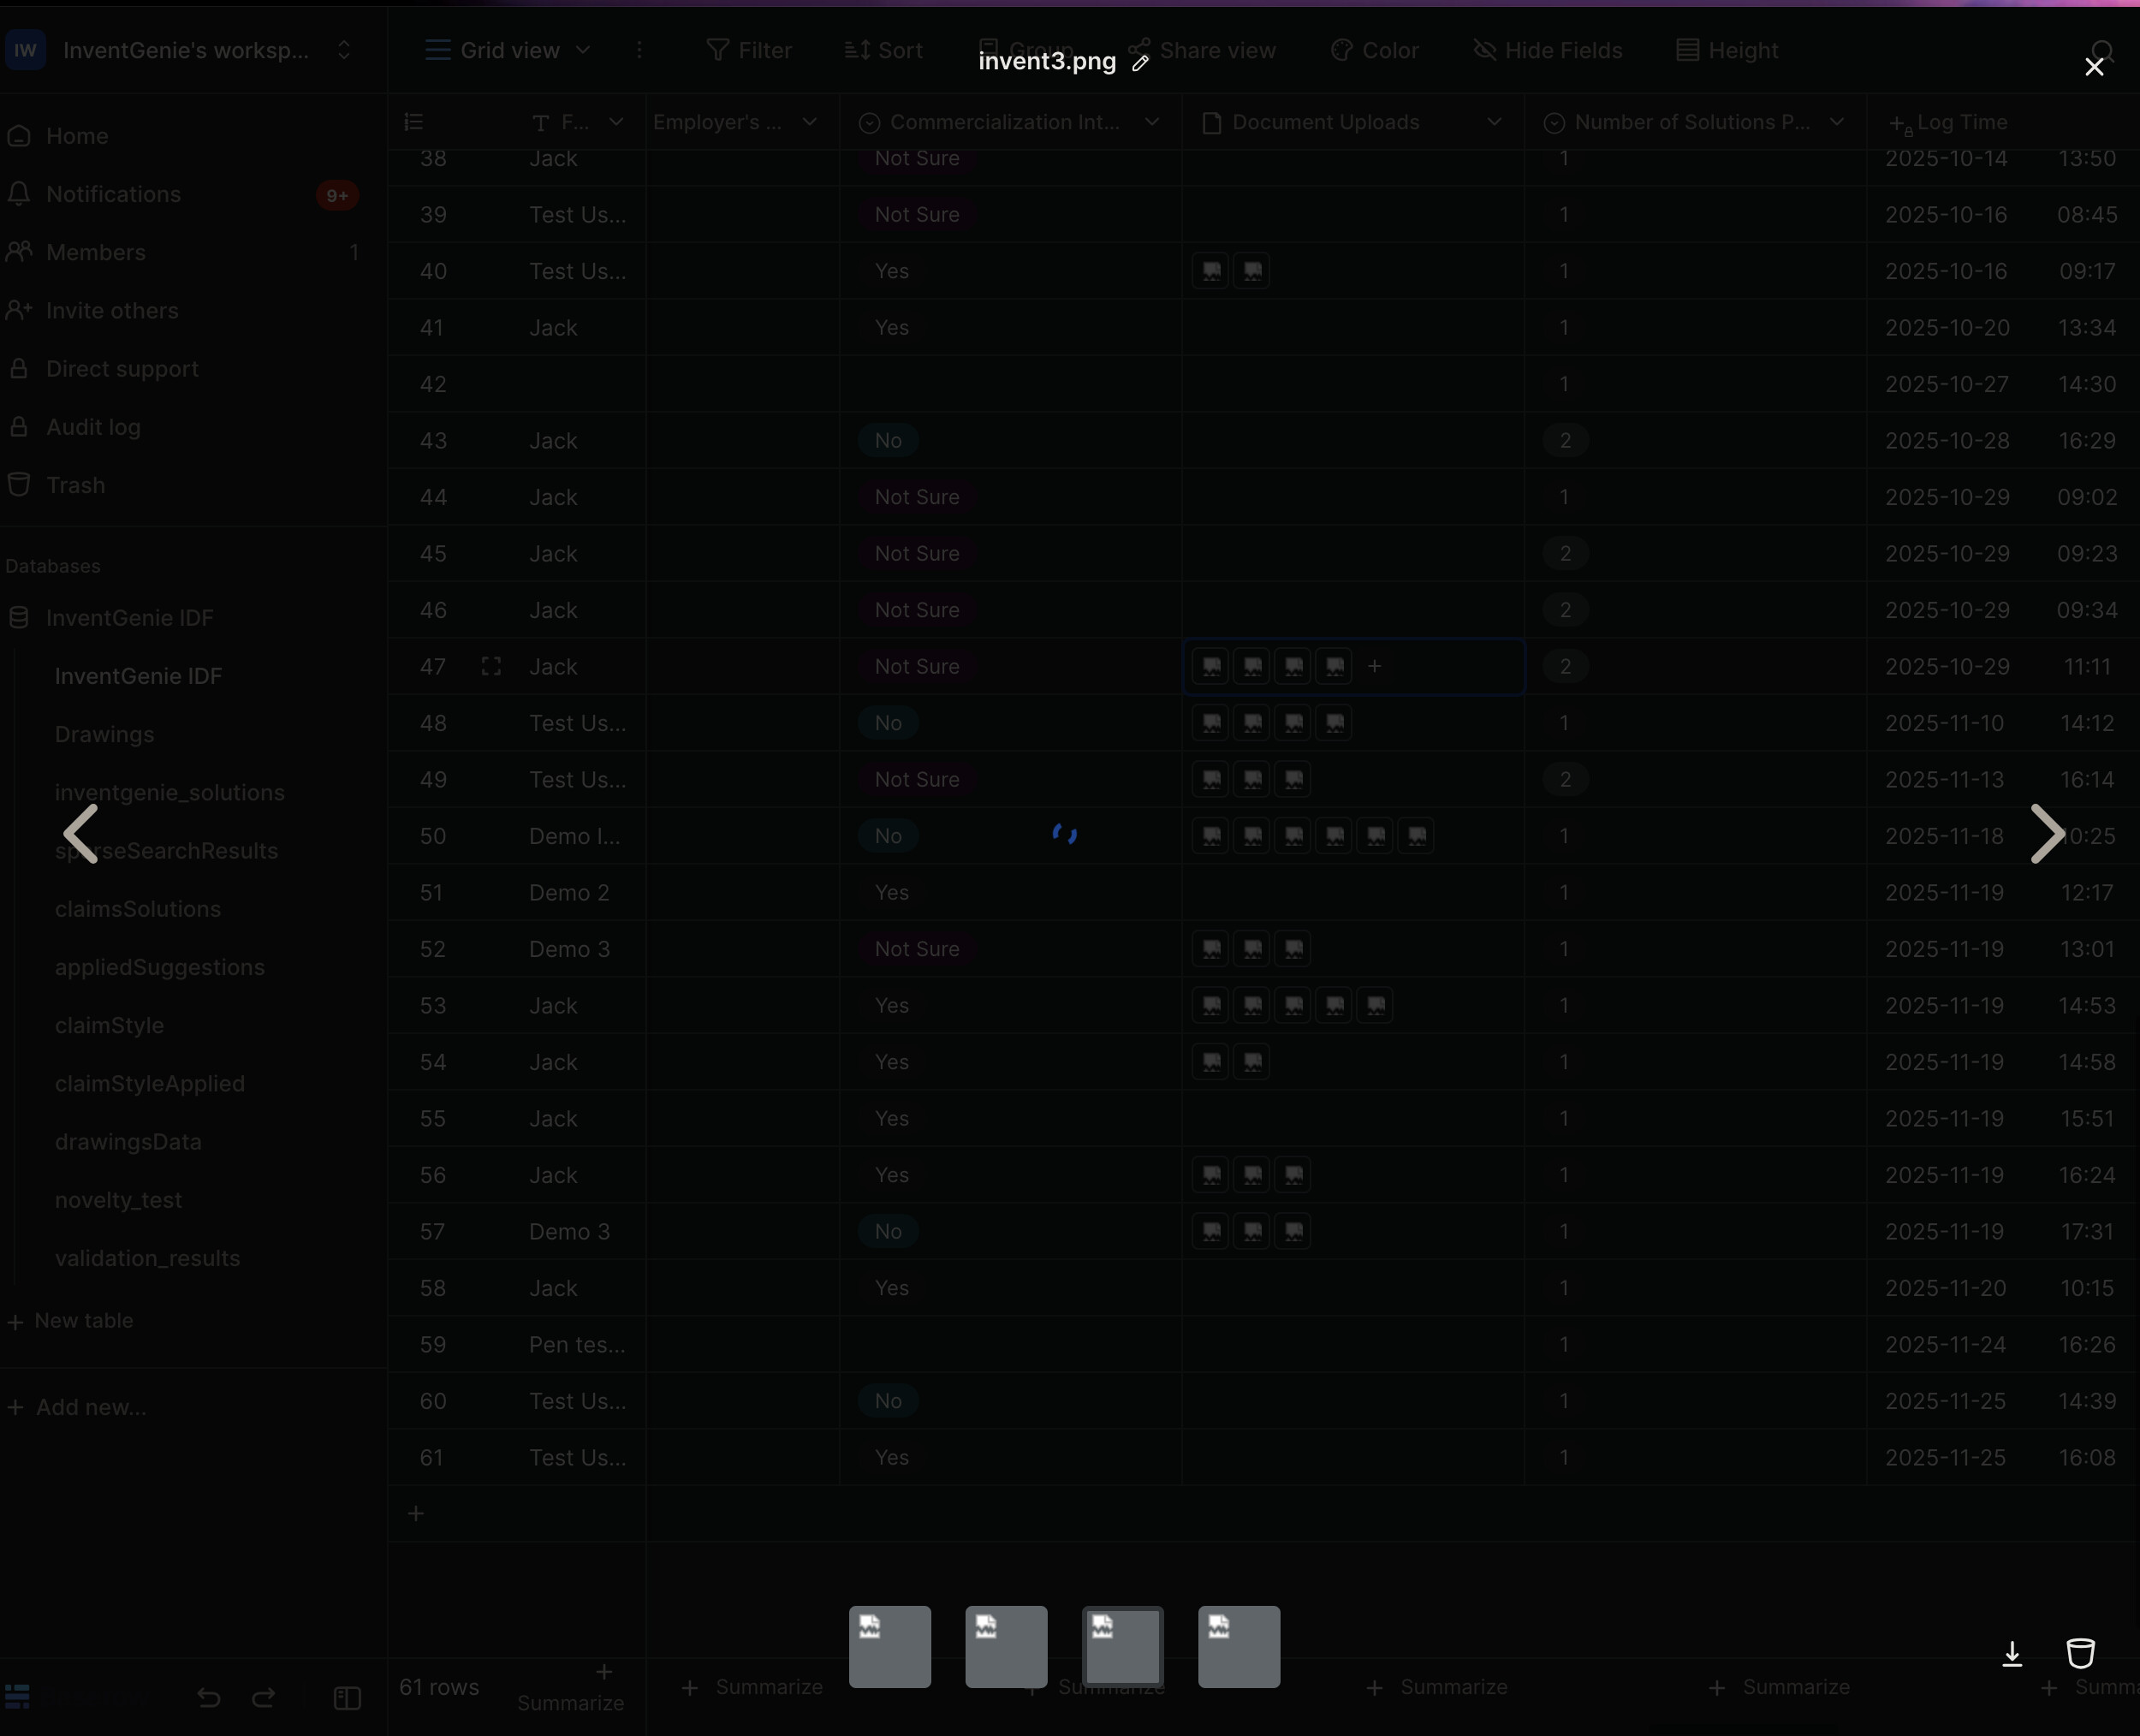Close the image preview overlay
The width and height of the screenshot is (2140, 1736).
click(2094, 67)
